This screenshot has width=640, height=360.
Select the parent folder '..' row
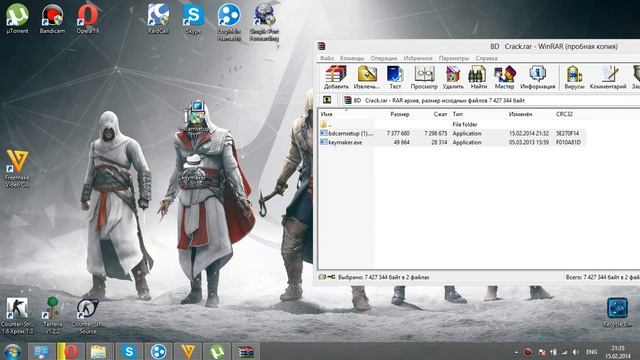[x=452, y=124]
